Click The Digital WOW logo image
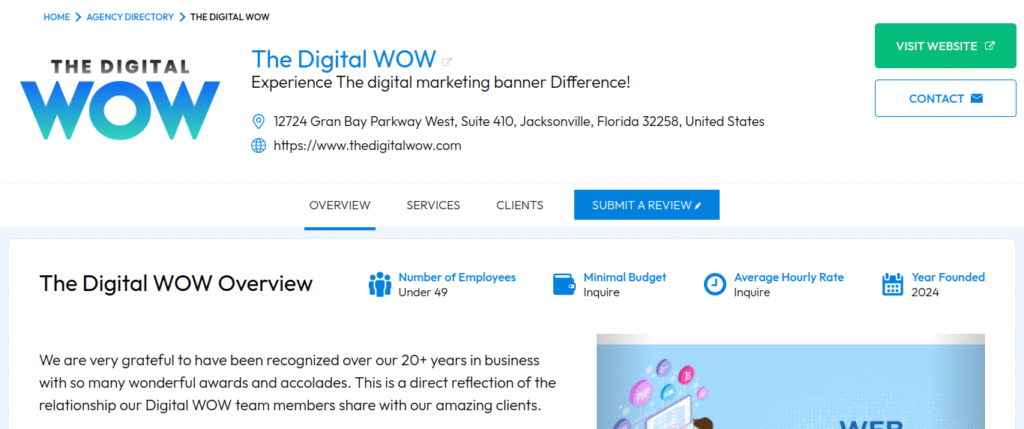This screenshot has height=429, width=1024. 119,99
